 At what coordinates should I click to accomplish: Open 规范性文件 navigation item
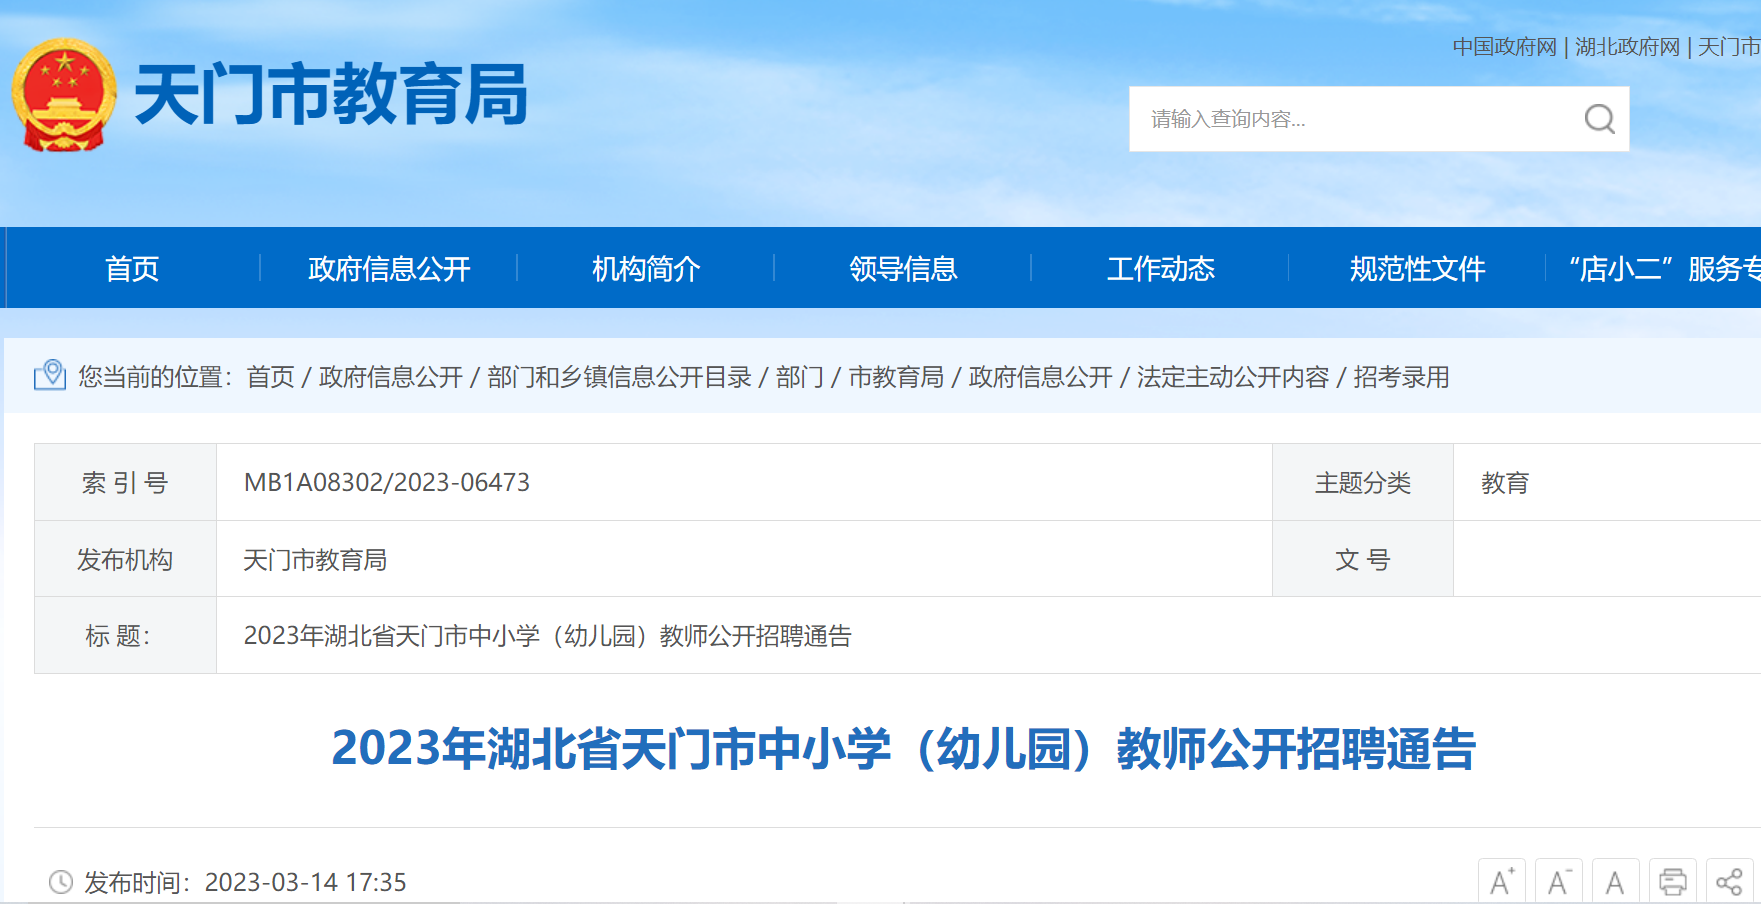(1417, 268)
